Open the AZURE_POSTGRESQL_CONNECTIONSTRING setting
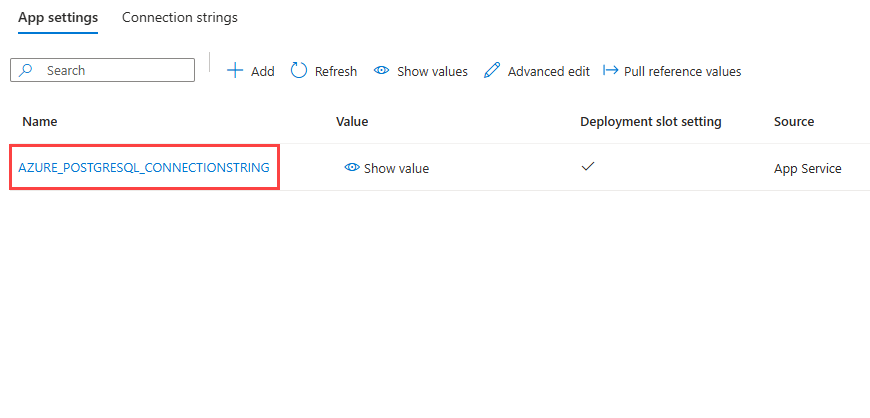 tap(144, 168)
